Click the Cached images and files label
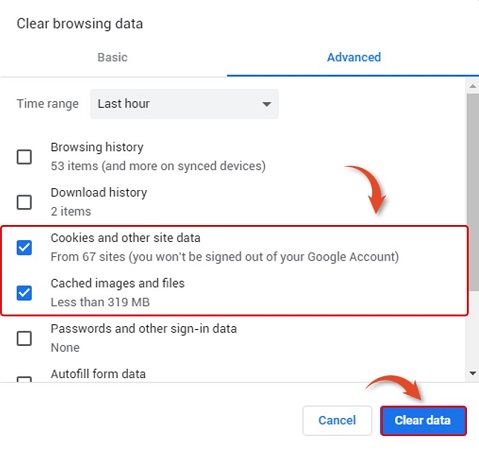479x450 pixels. pyautogui.click(x=118, y=283)
